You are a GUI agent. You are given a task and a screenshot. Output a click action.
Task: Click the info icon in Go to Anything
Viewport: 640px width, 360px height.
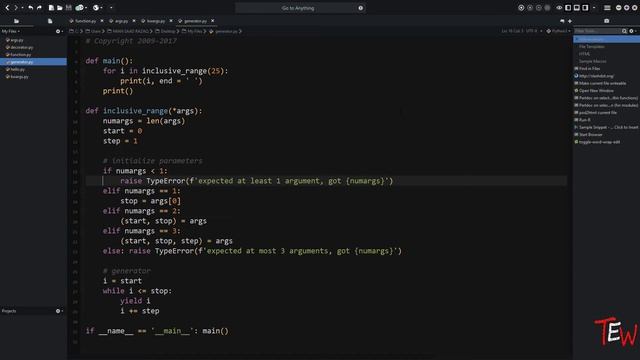click(360, 8)
